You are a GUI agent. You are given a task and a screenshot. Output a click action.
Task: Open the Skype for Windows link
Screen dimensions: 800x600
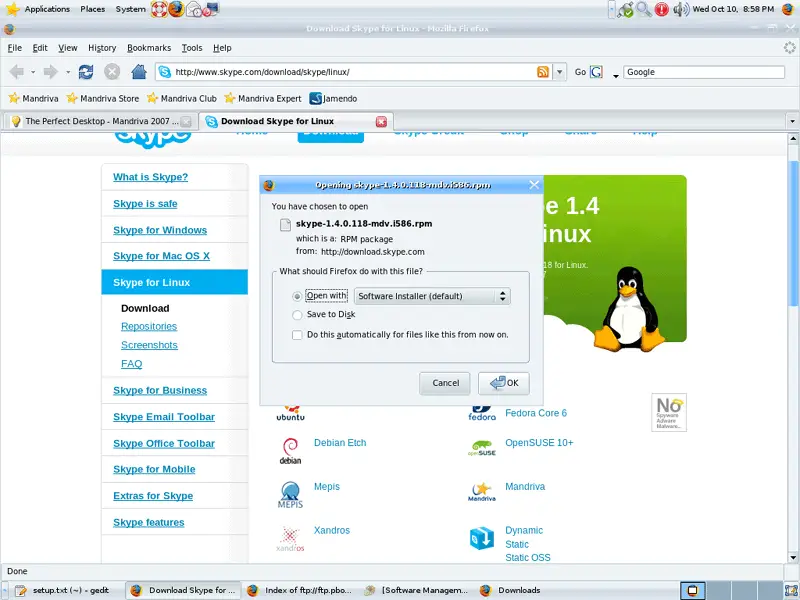coord(160,230)
